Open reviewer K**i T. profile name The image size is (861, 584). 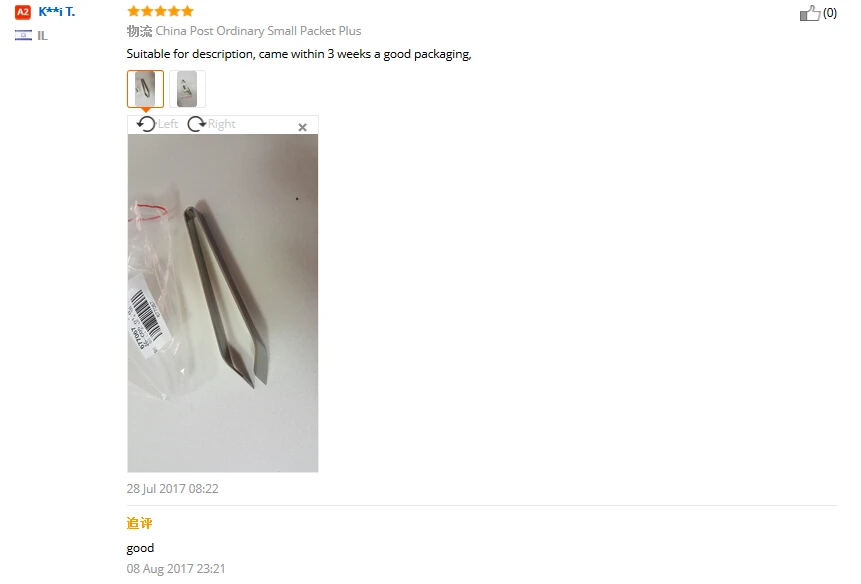pos(57,12)
